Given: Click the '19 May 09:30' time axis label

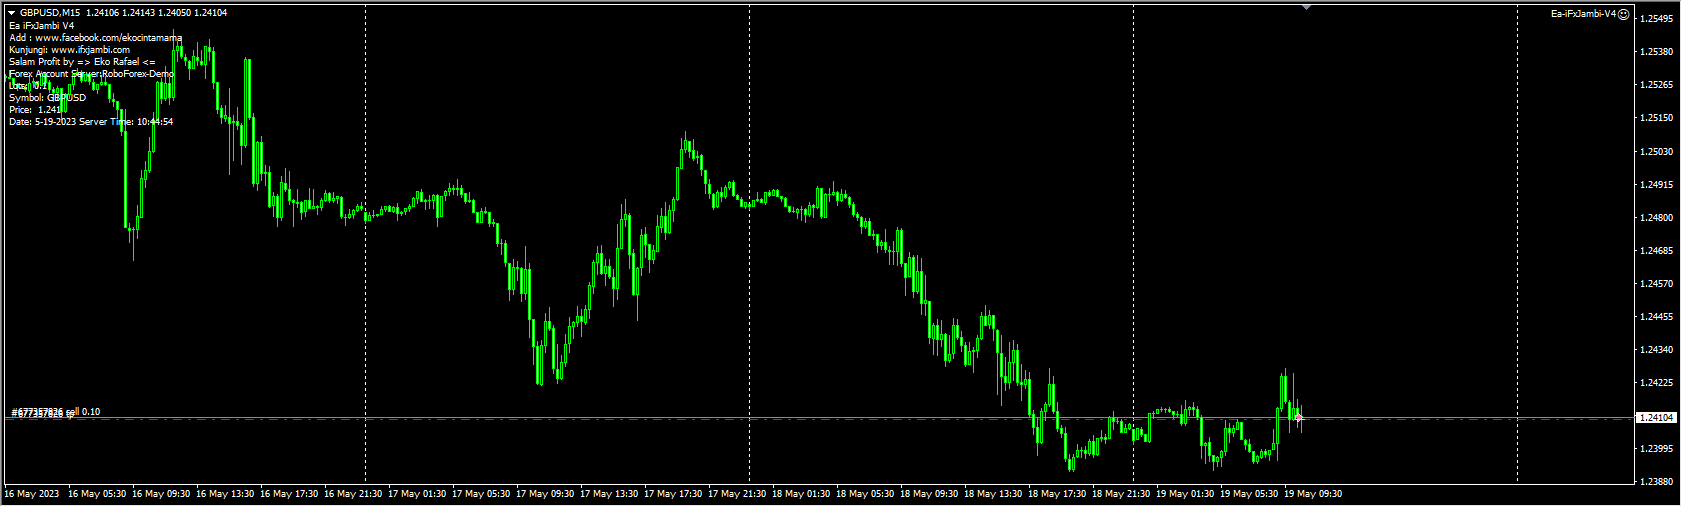Looking at the screenshot, I should (x=1313, y=494).
